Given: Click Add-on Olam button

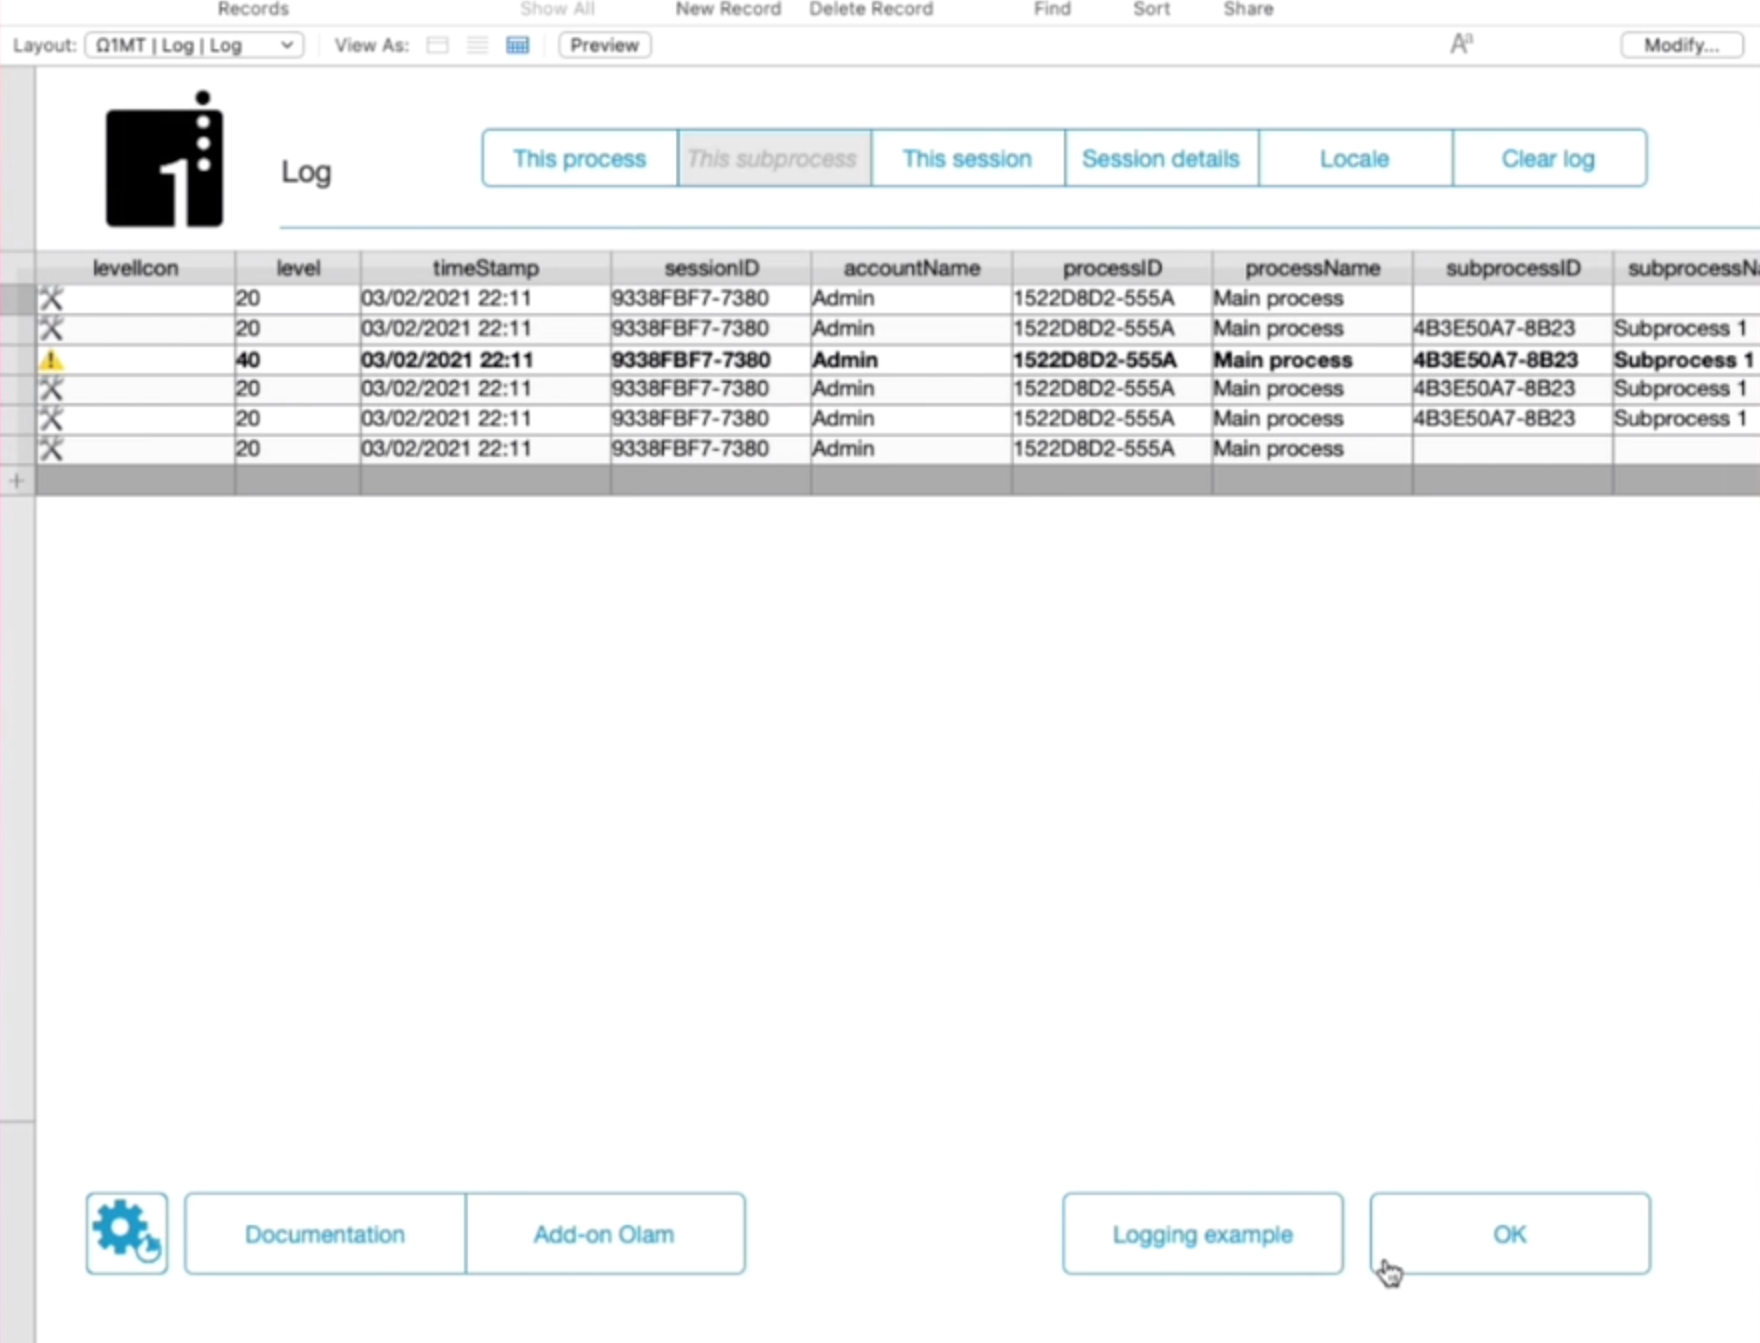Looking at the screenshot, I should (x=605, y=1233).
